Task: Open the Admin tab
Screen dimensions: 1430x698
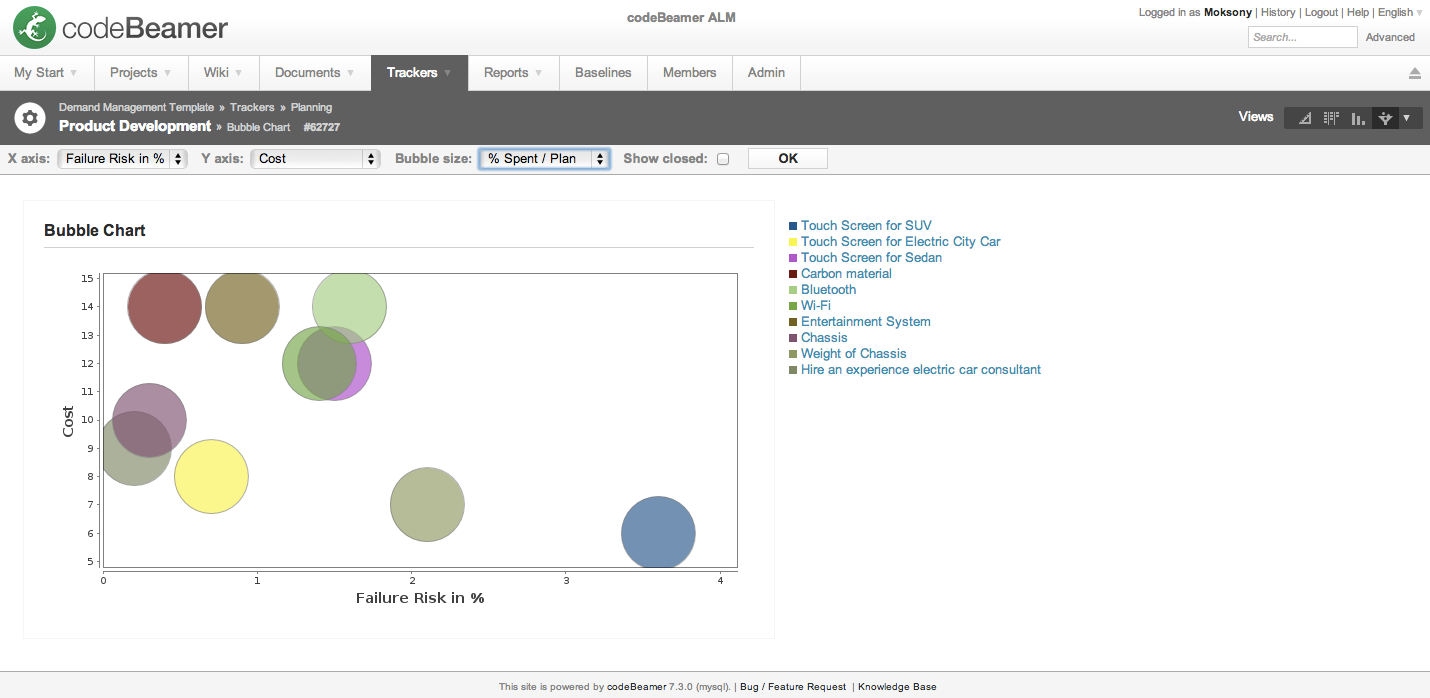Action: pos(767,73)
